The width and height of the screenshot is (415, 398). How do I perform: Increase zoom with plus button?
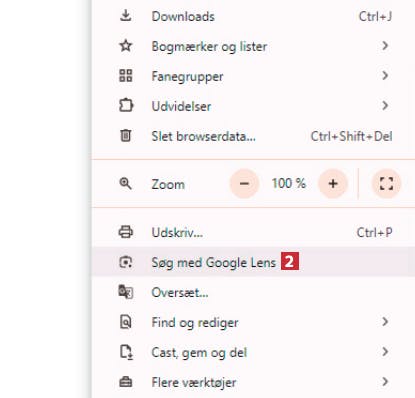point(333,184)
